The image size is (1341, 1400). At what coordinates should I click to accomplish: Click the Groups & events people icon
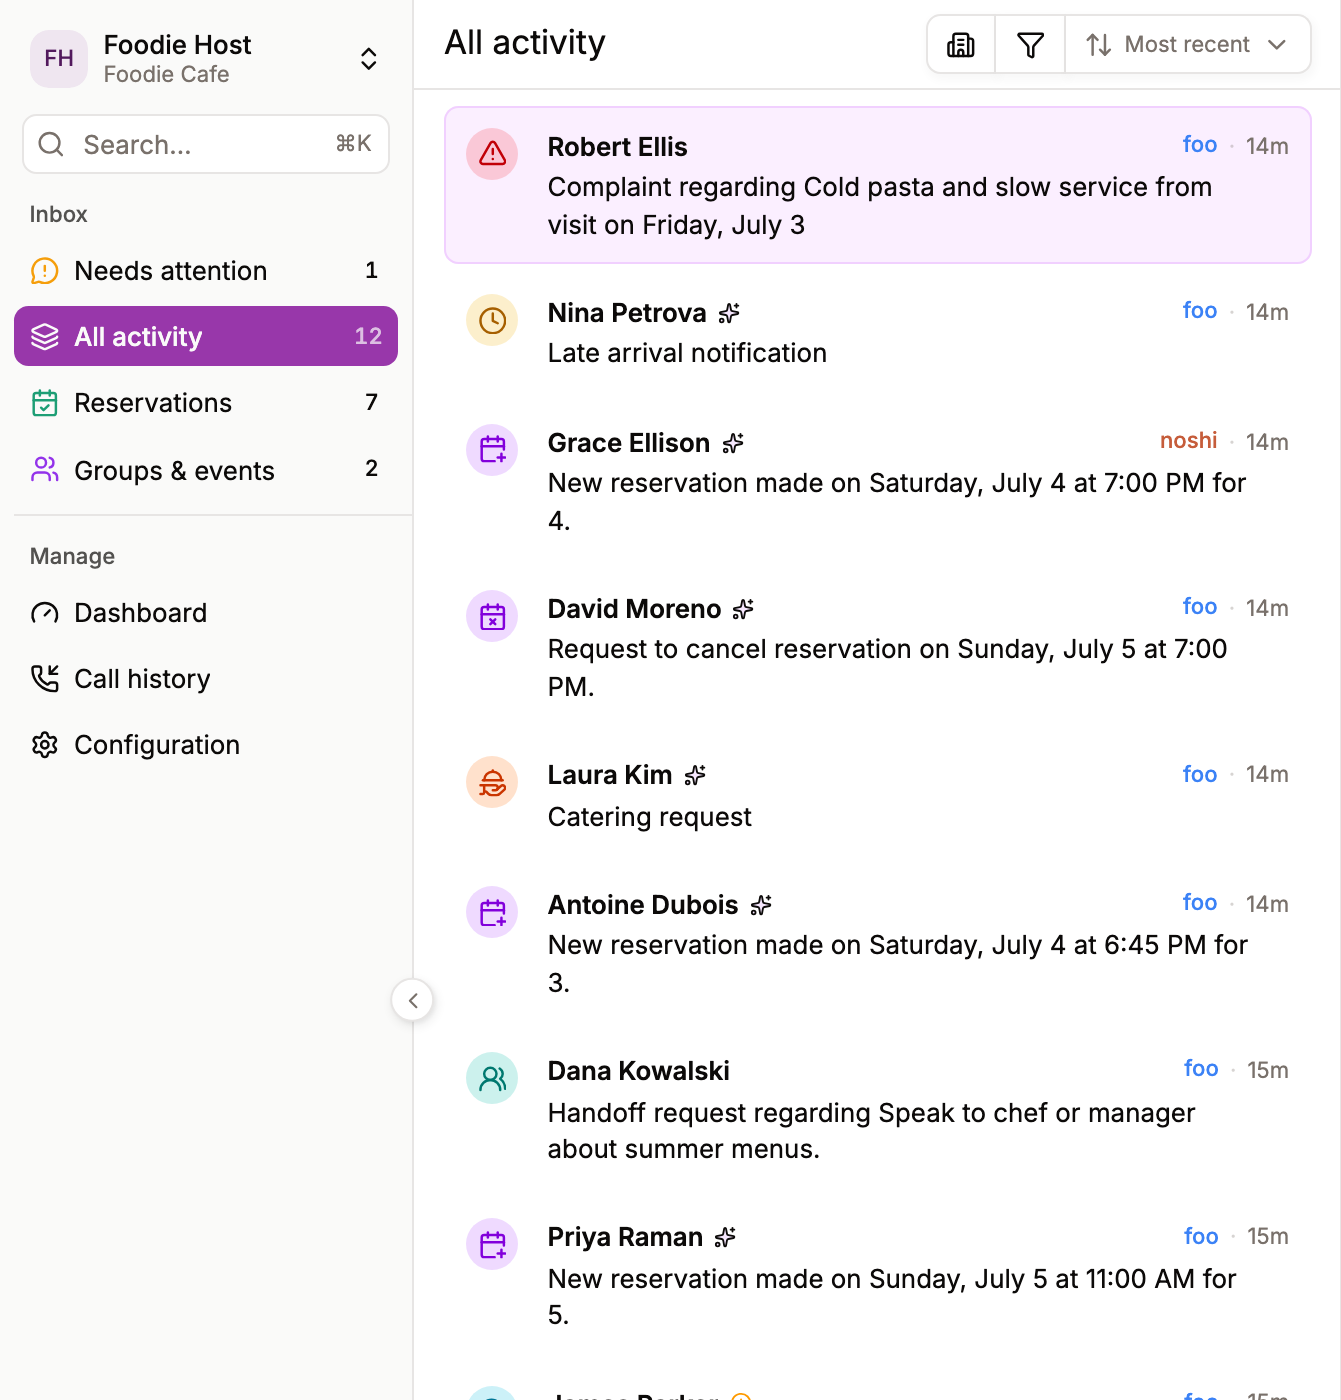point(45,470)
